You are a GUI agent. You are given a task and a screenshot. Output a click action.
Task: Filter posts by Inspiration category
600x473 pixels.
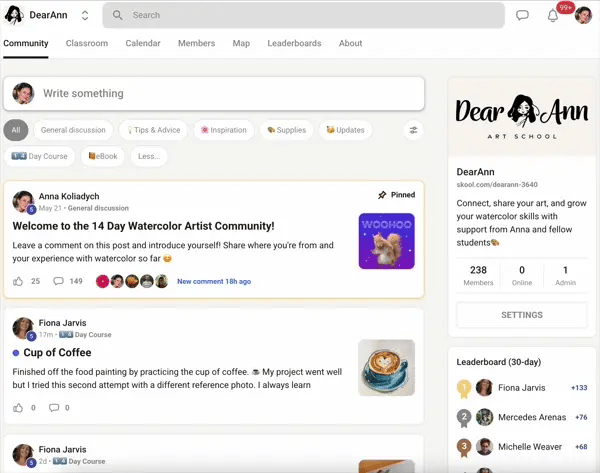coord(223,130)
